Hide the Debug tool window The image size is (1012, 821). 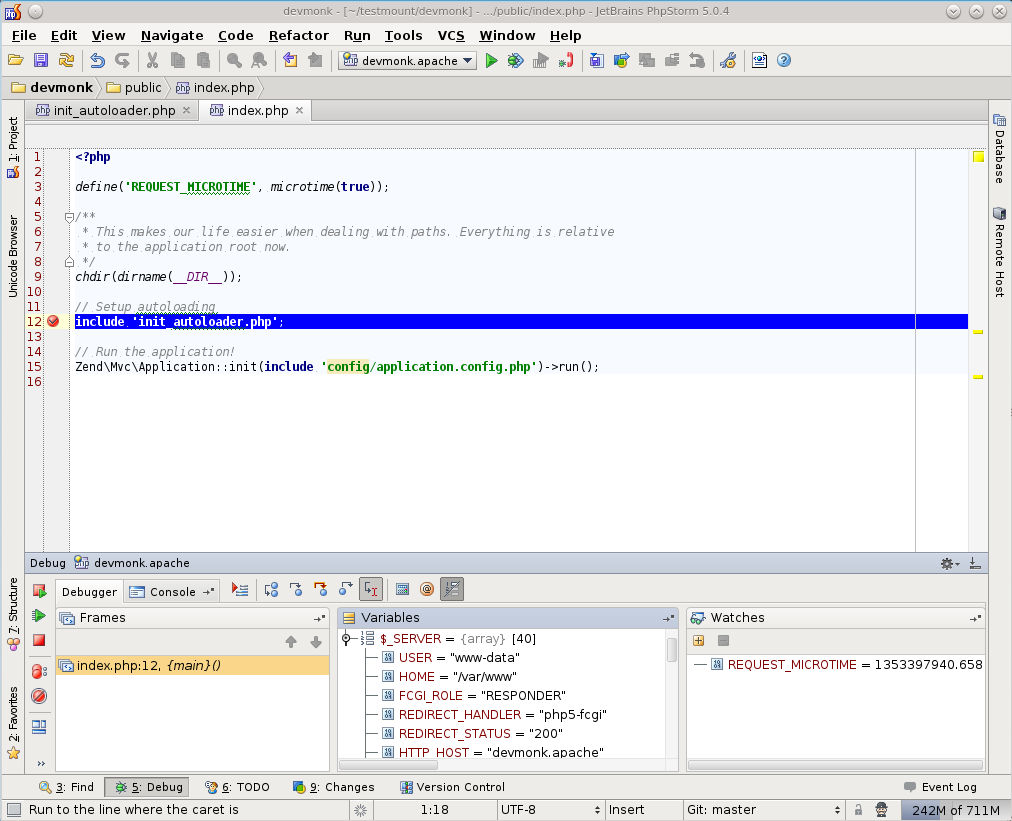point(975,564)
